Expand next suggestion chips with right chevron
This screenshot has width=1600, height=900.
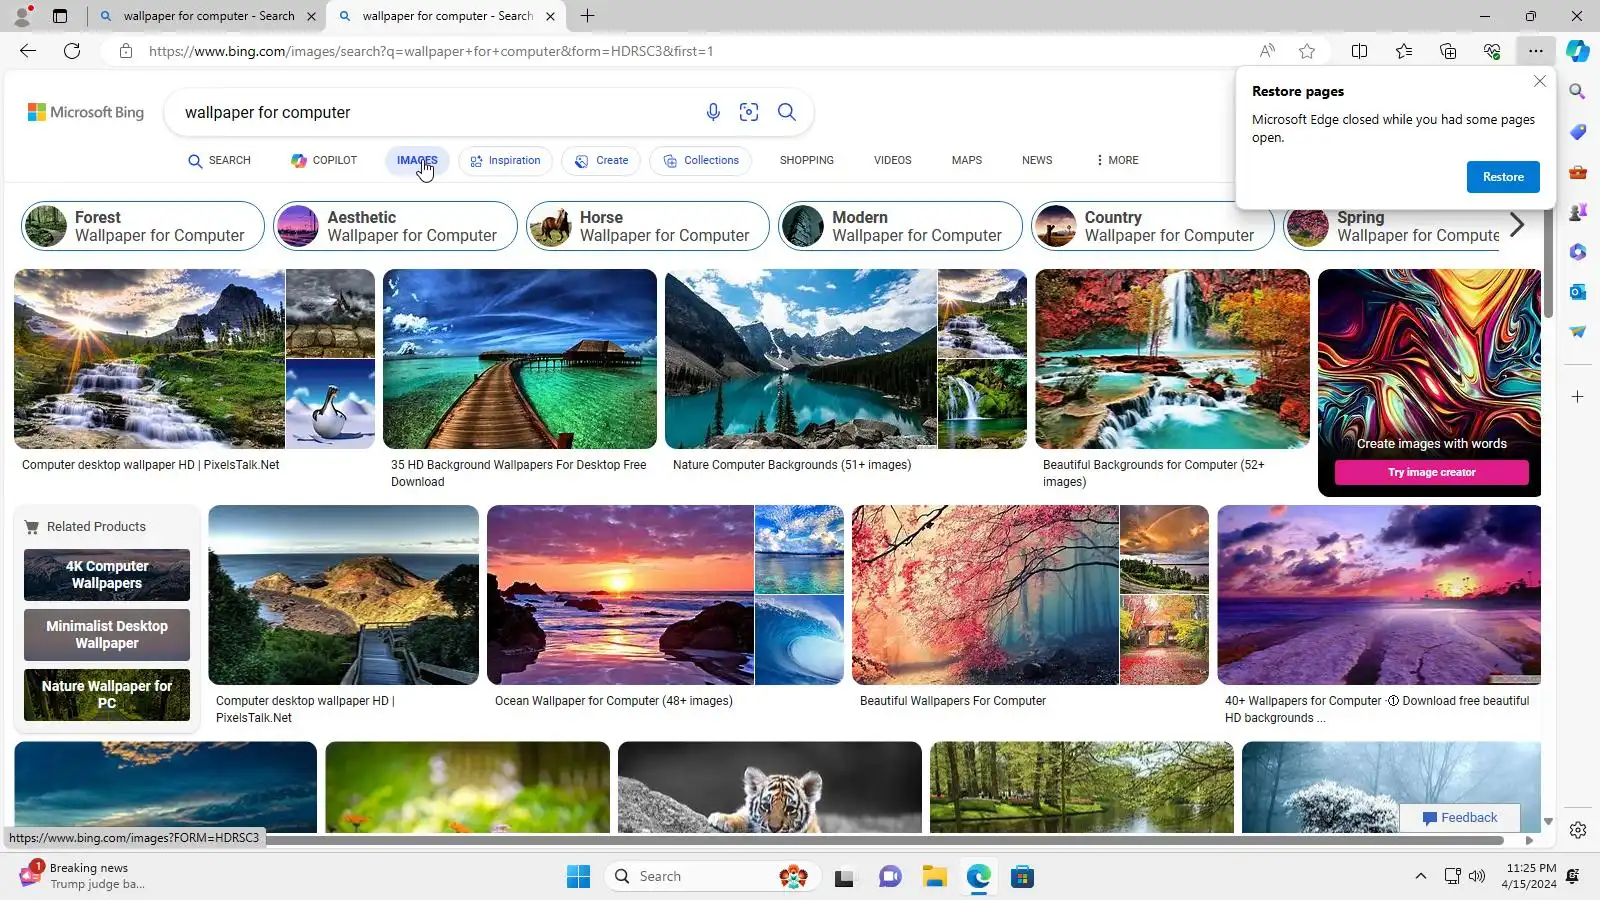pyautogui.click(x=1517, y=226)
